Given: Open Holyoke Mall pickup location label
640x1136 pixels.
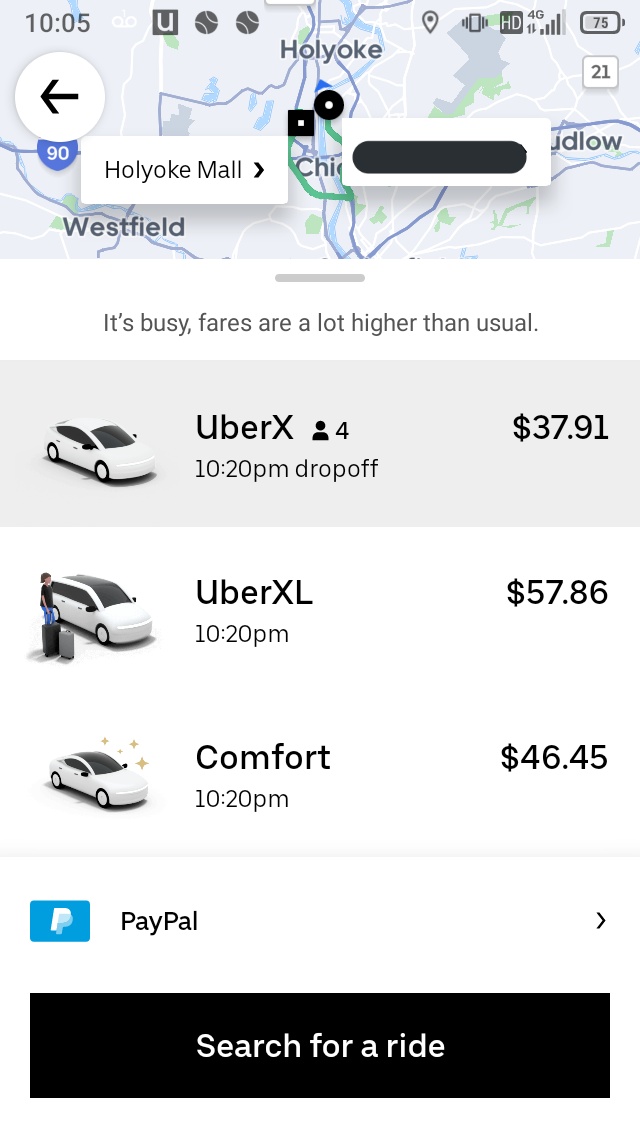Looking at the screenshot, I should pos(185,170).
